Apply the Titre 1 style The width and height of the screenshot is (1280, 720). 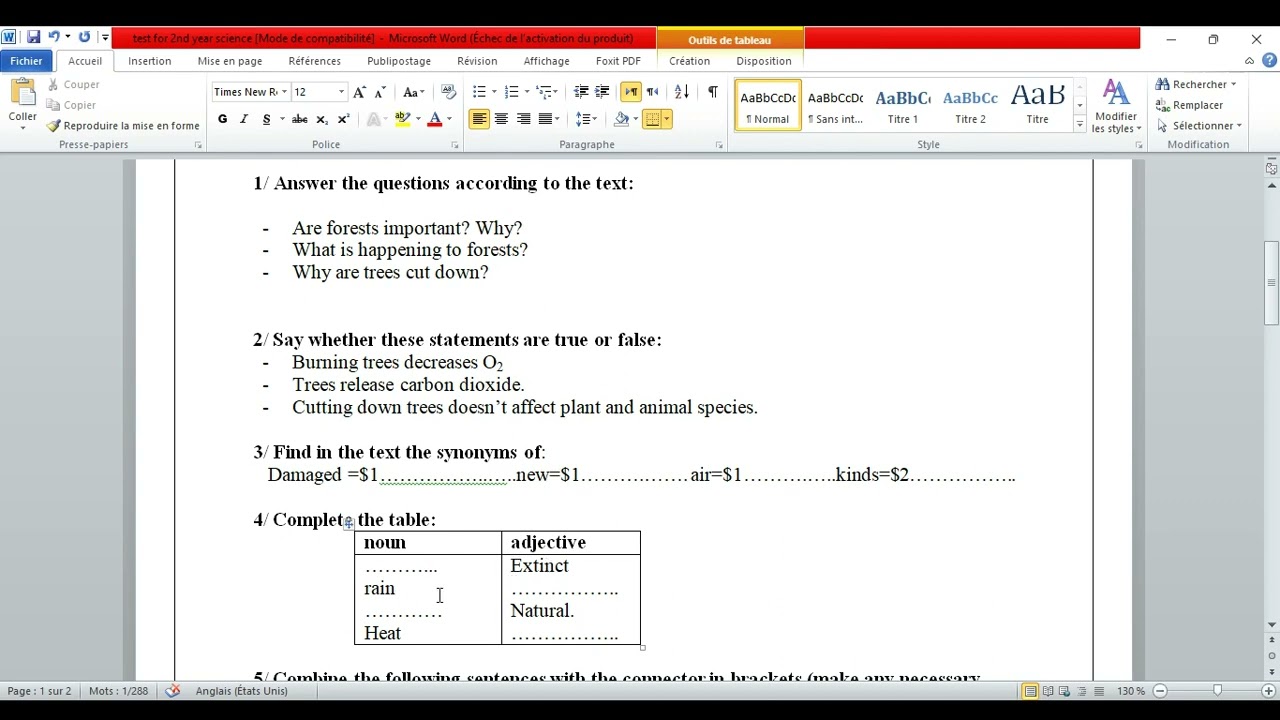pos(903,105)
